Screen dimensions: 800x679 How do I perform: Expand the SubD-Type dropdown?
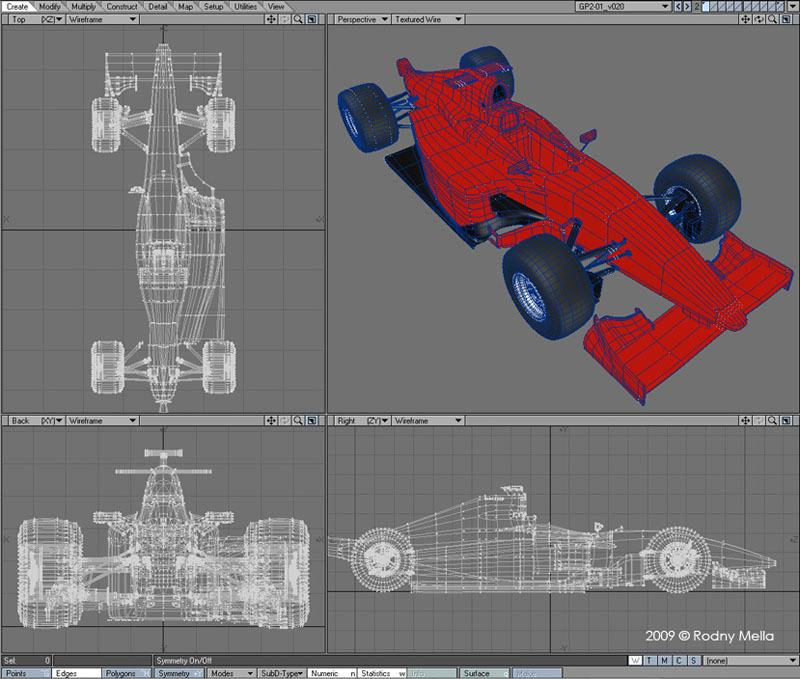[x=281, y=673]
